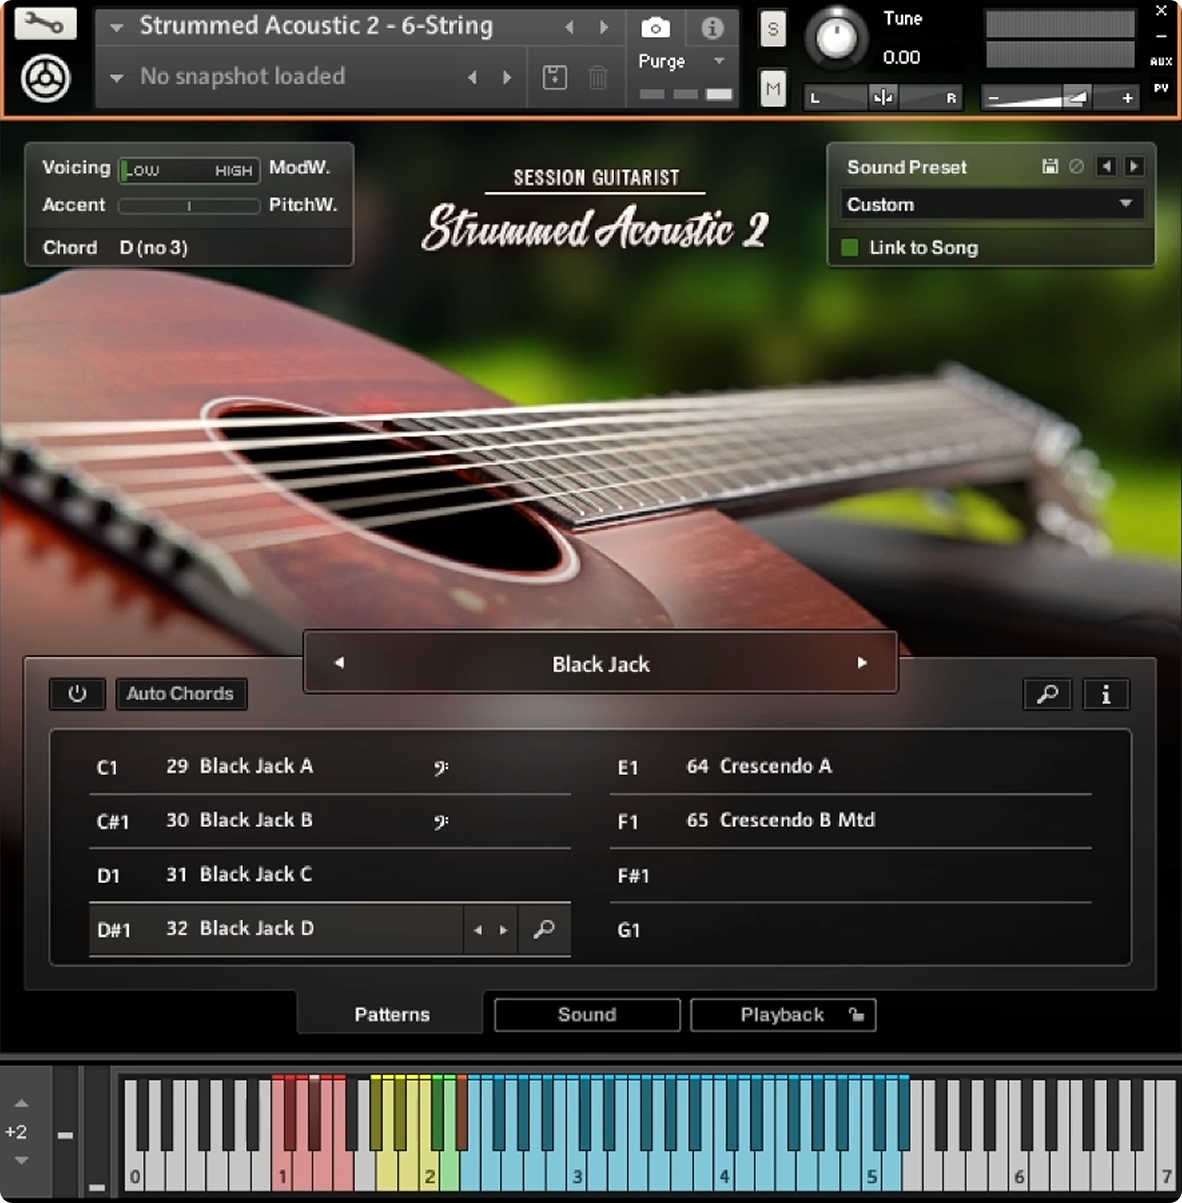Screen dimensions: 1182x1203
Task: Toggle the AUX button
Action: (1161, 62)
